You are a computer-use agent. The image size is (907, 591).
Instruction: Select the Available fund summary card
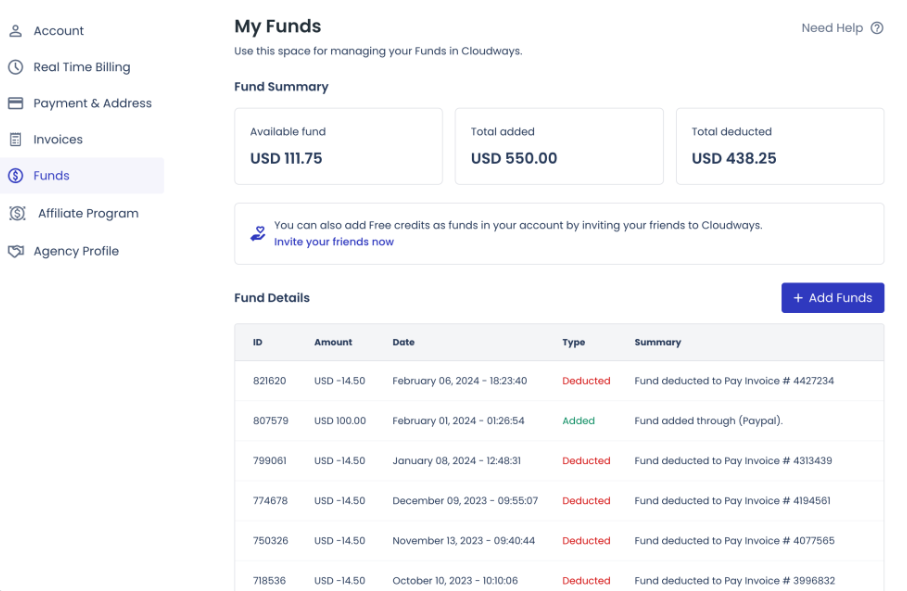point(338,146)
